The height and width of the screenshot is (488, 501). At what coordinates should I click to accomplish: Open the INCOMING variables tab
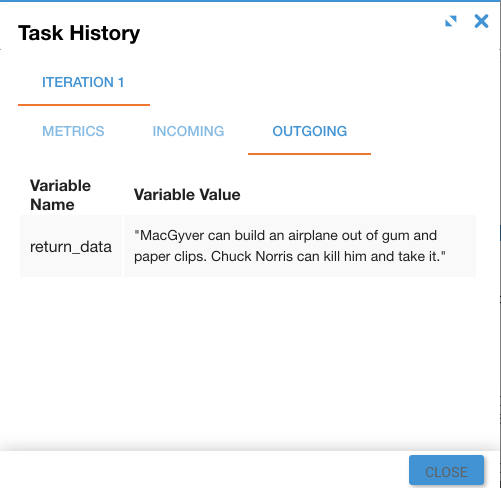click(x=188, y=131)
